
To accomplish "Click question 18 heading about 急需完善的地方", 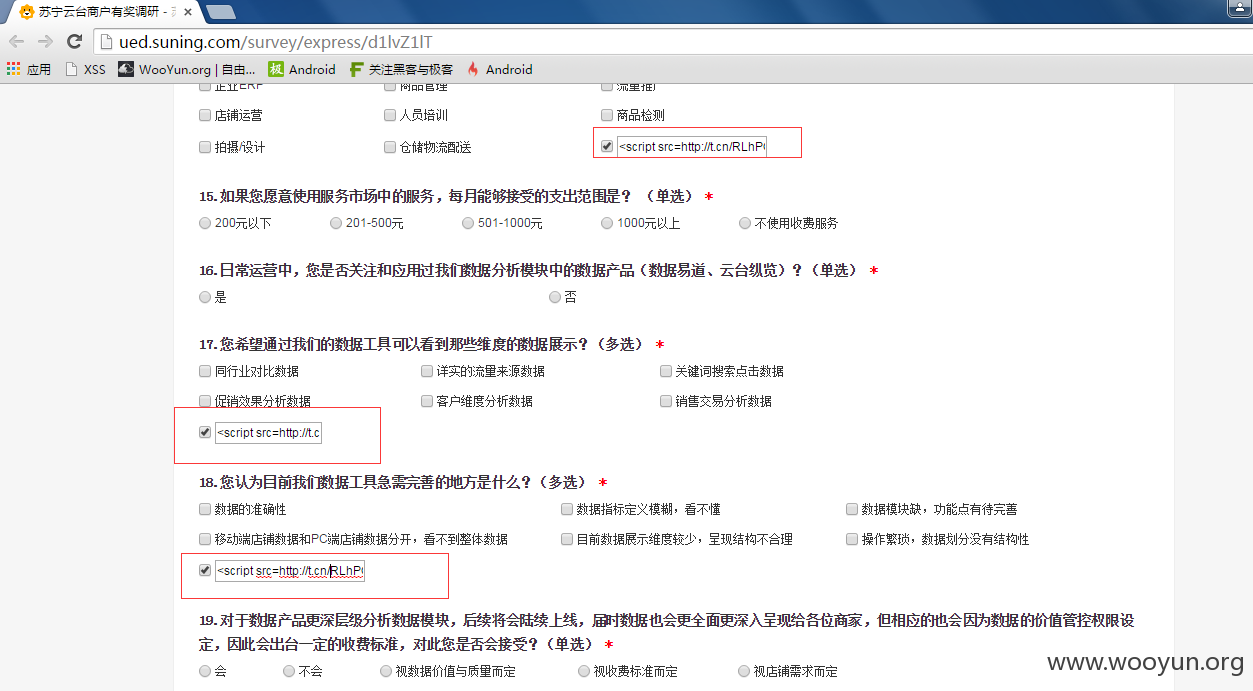I will (x=403, y=482).
